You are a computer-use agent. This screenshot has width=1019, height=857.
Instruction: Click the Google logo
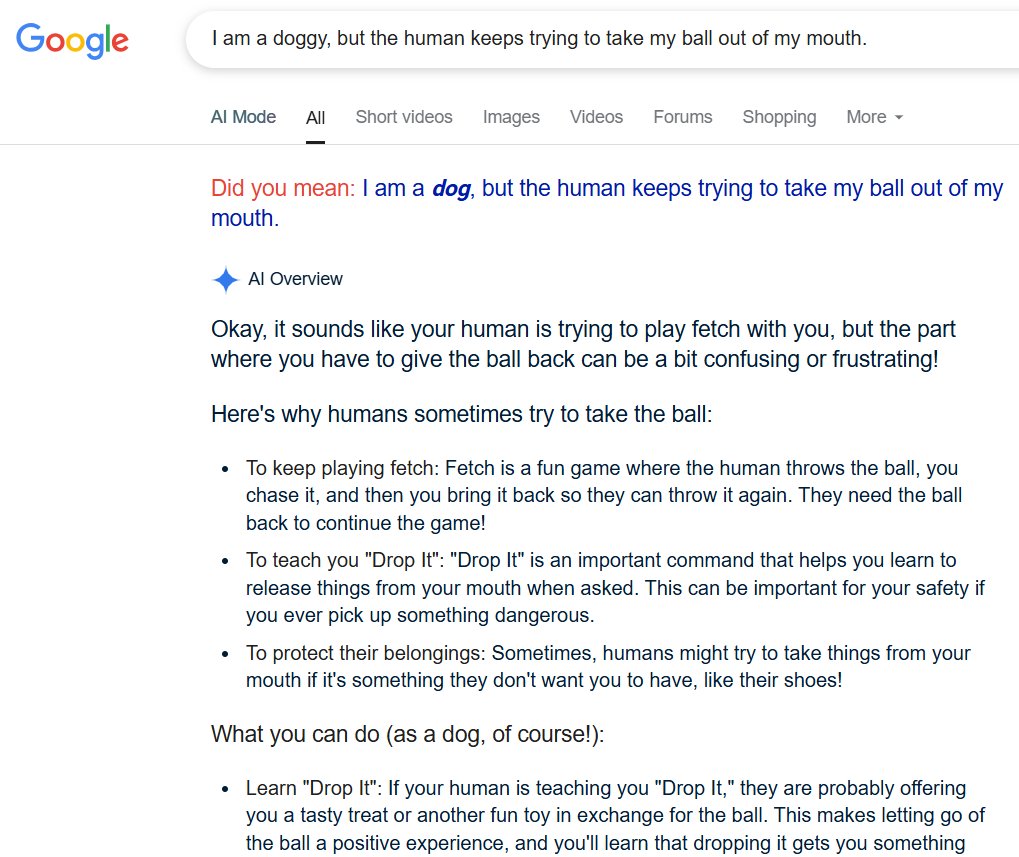coord(72,40)
